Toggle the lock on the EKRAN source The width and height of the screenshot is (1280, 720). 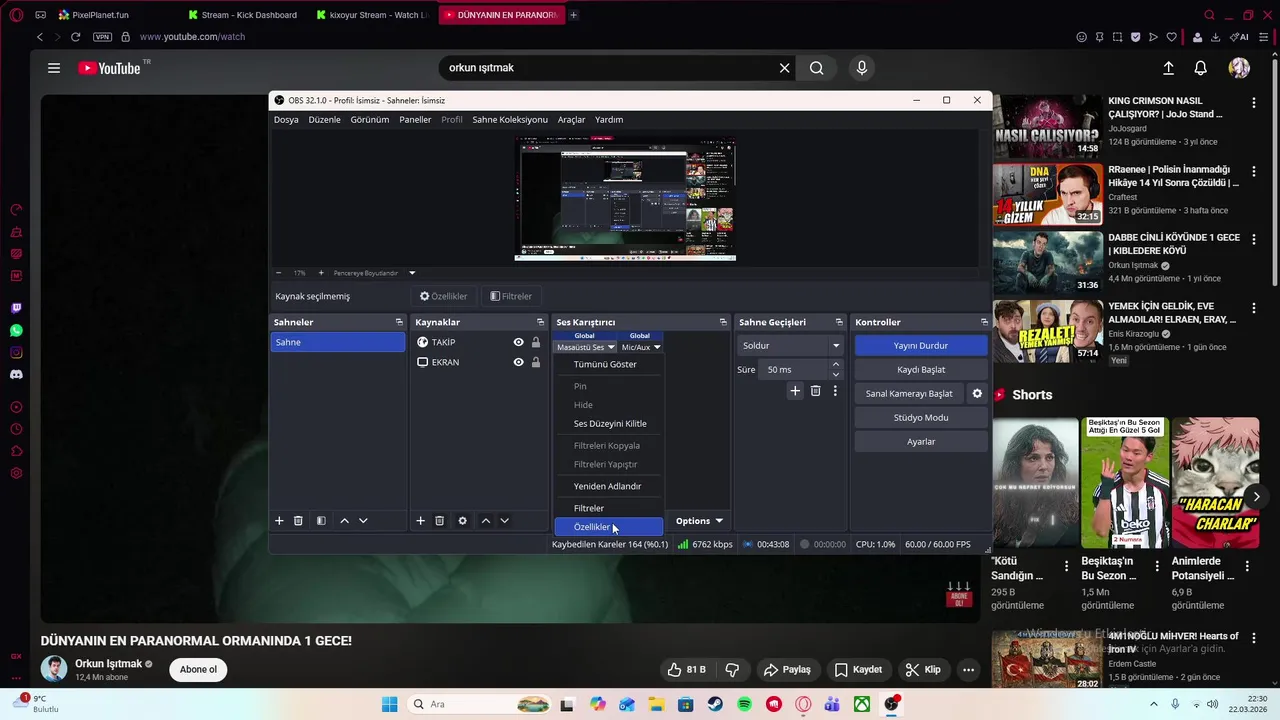click(x=536, y=362)
